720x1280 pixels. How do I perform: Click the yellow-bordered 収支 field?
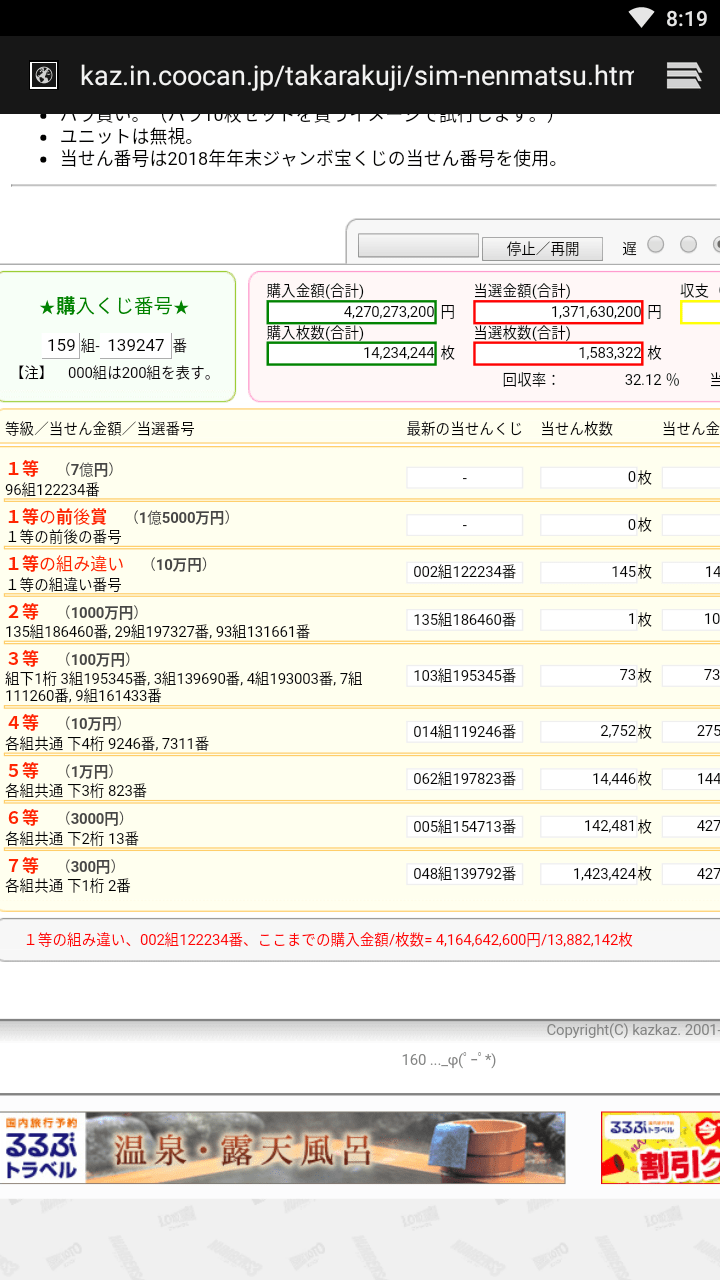point(700,312)
